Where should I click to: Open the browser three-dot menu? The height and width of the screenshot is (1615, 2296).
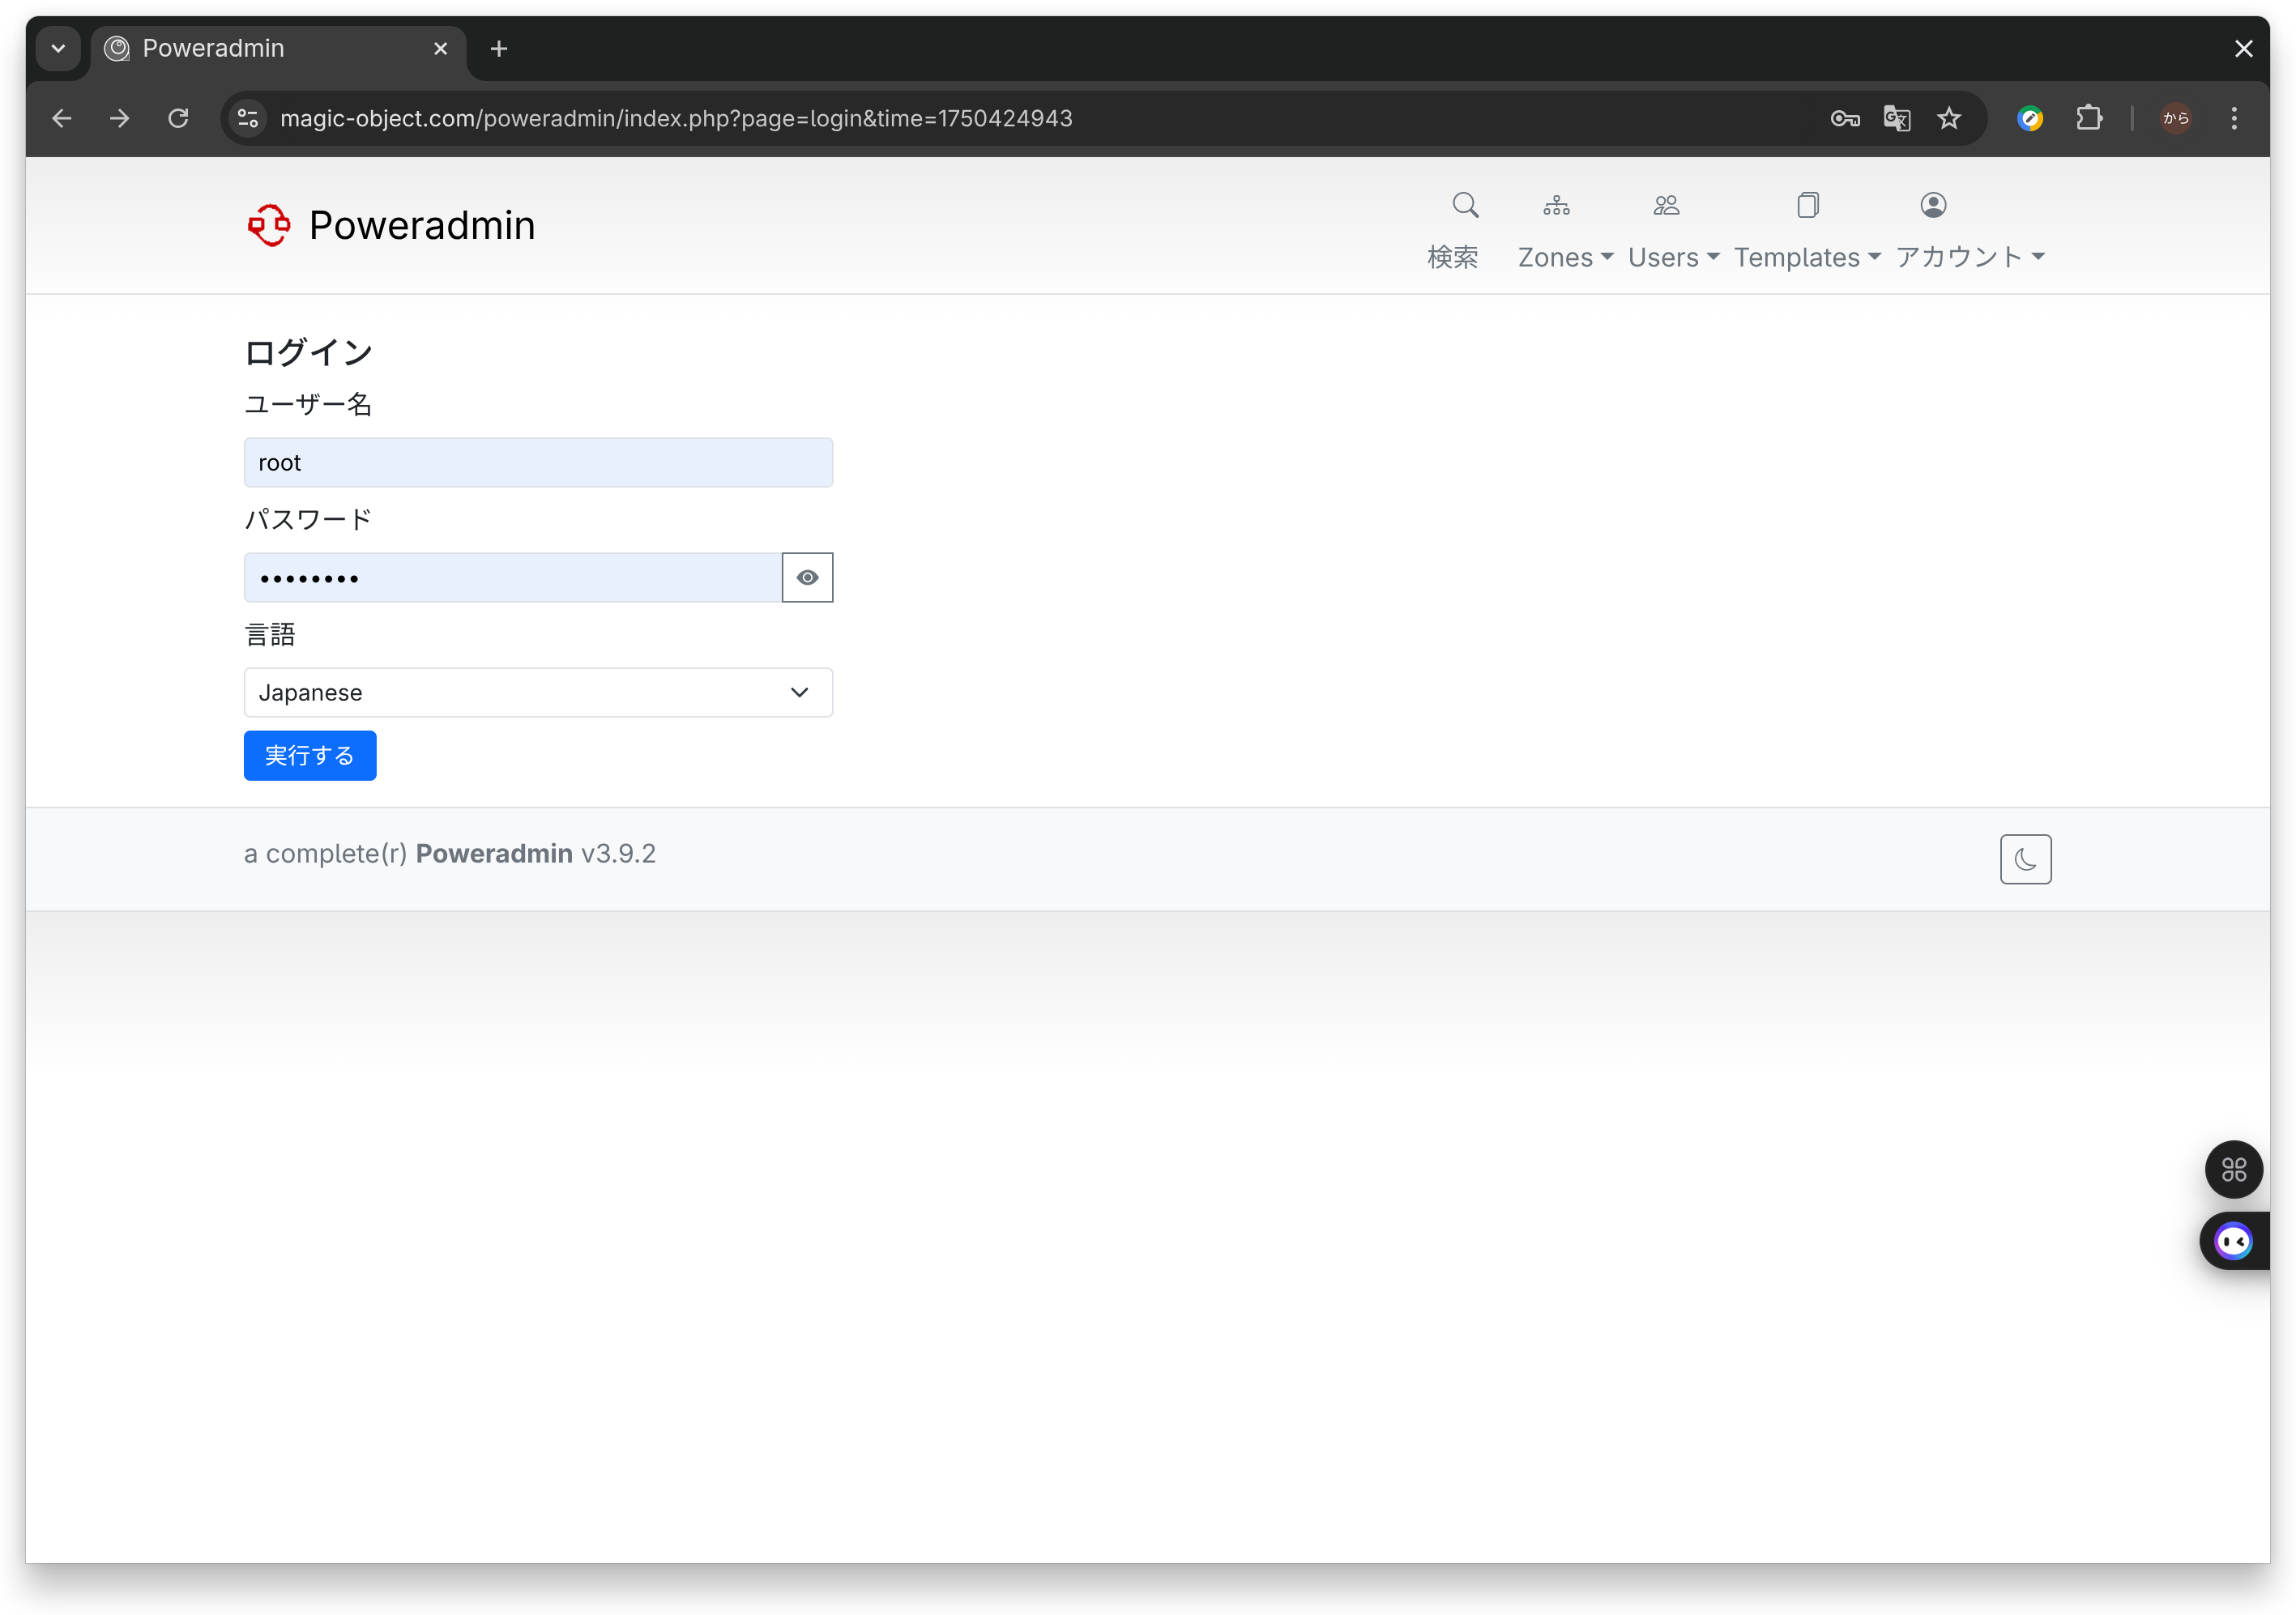(x=2234, y=118)
